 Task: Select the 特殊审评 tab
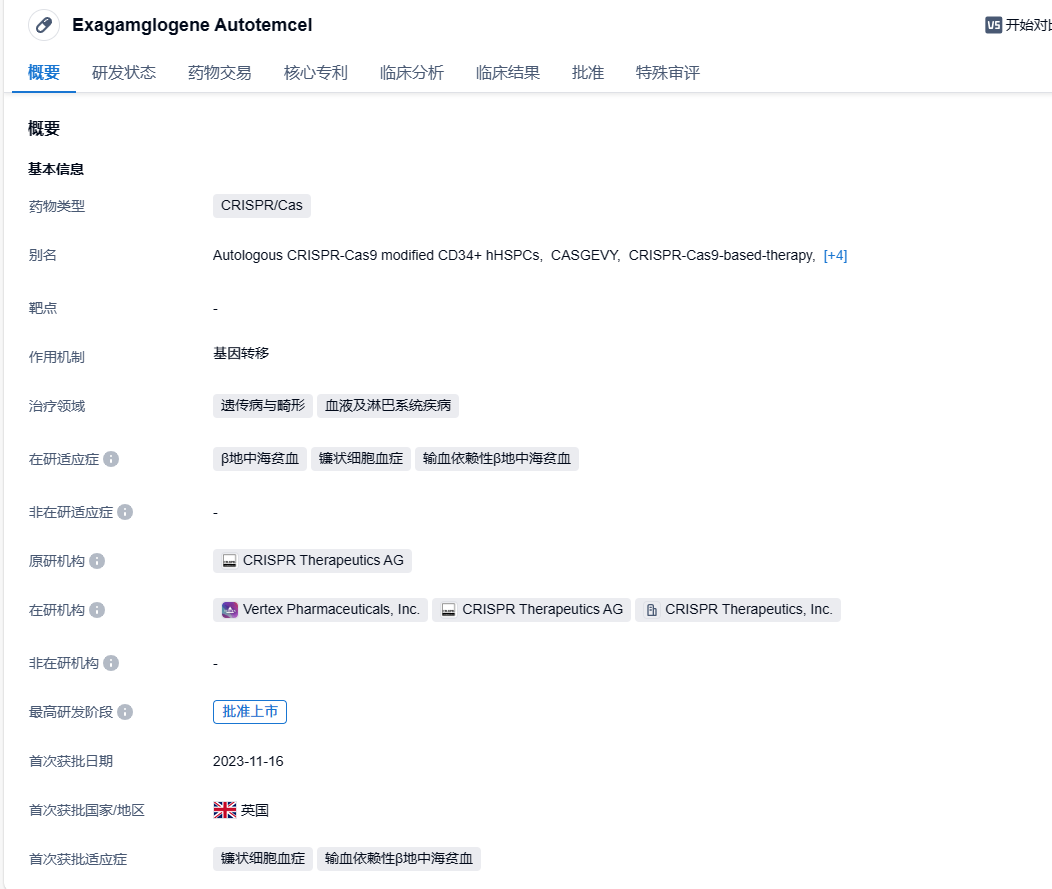coord(668,72)
